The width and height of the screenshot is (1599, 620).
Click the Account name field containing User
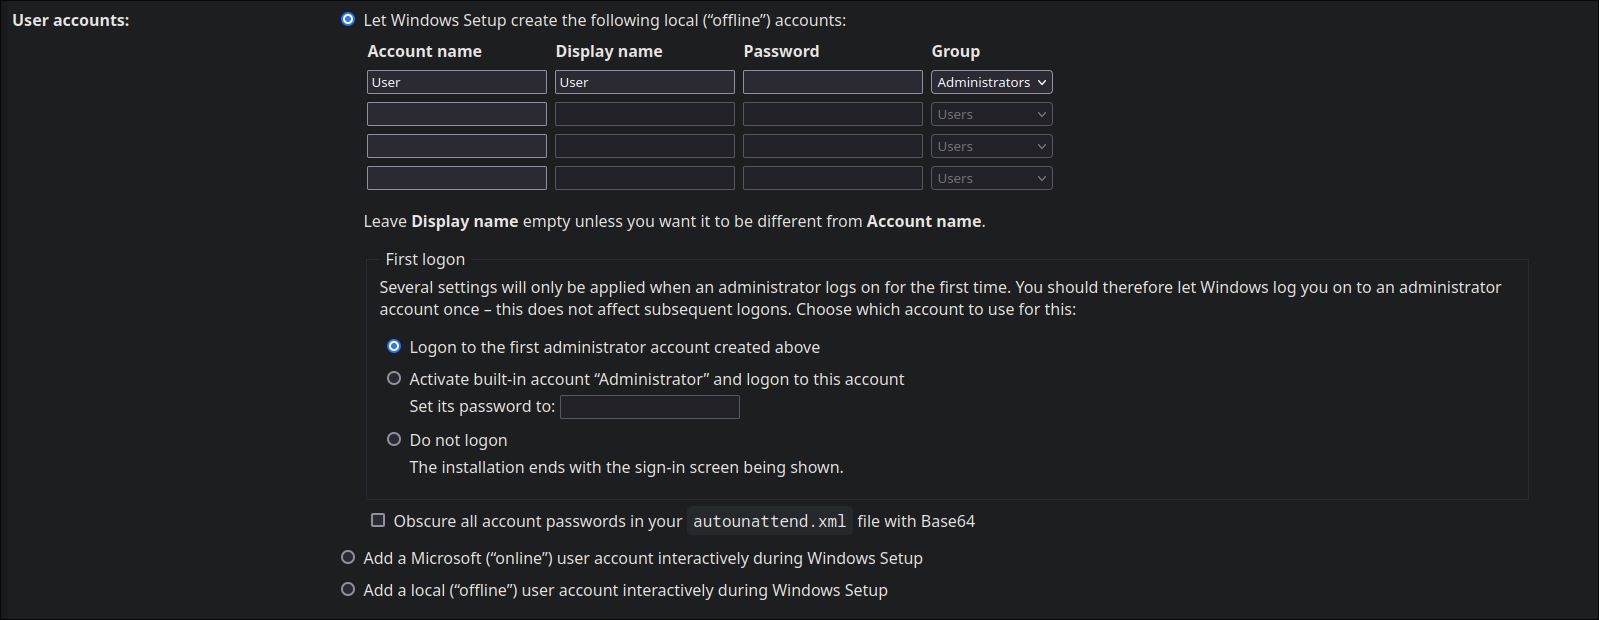(456, 81)
